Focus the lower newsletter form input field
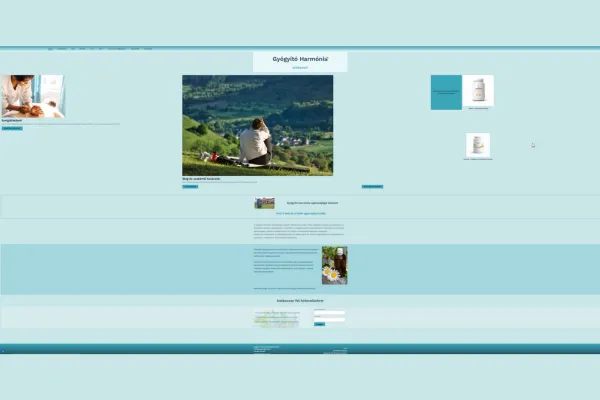600x400 pixels. [x=329, y=320]
